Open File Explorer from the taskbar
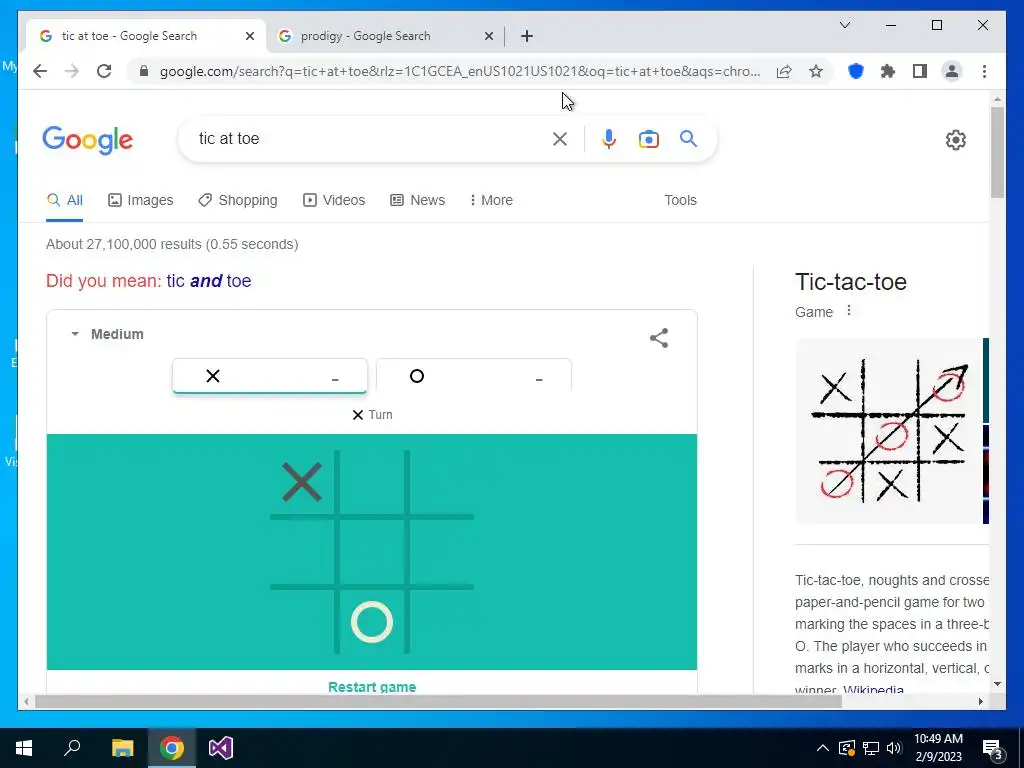Screen dimensions: 1024x768 [x=122, y=748]
